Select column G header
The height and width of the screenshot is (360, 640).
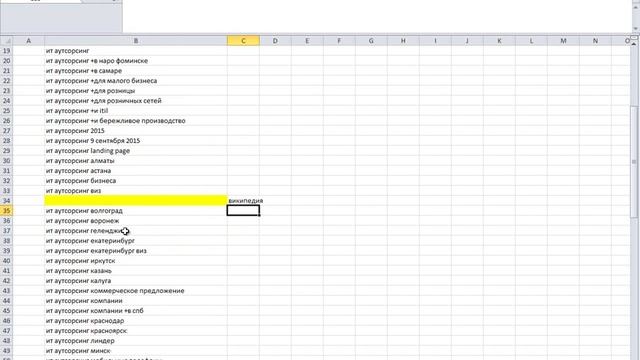[x=371, y=41]
